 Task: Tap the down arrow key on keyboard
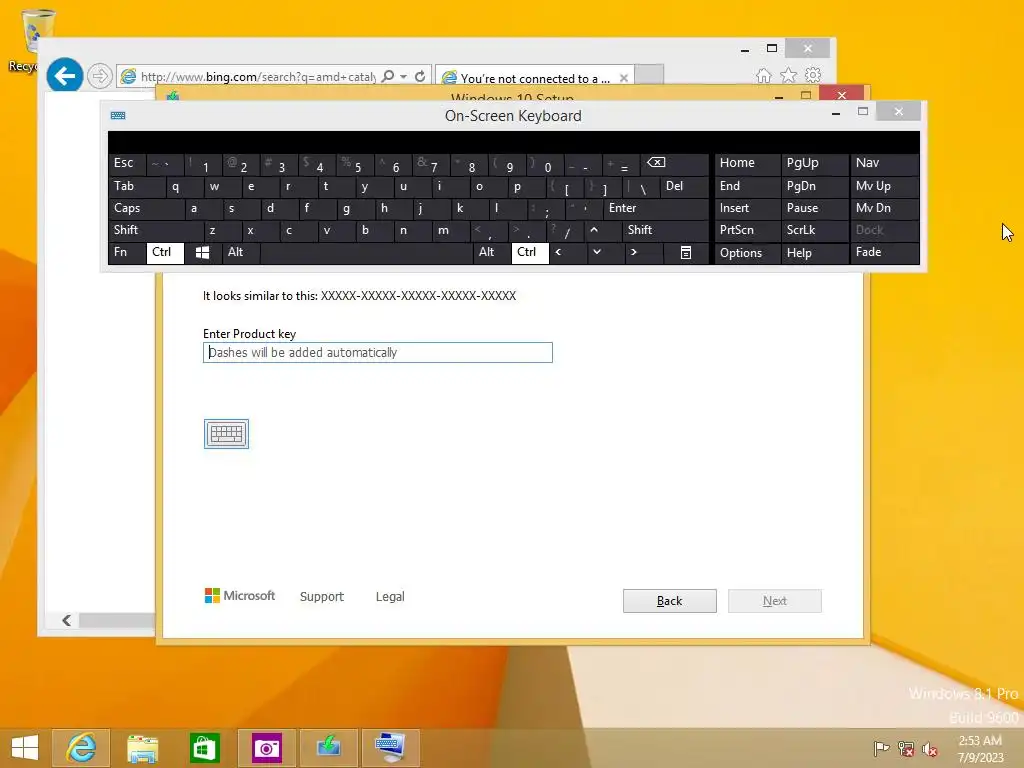(x=596, y=252)
